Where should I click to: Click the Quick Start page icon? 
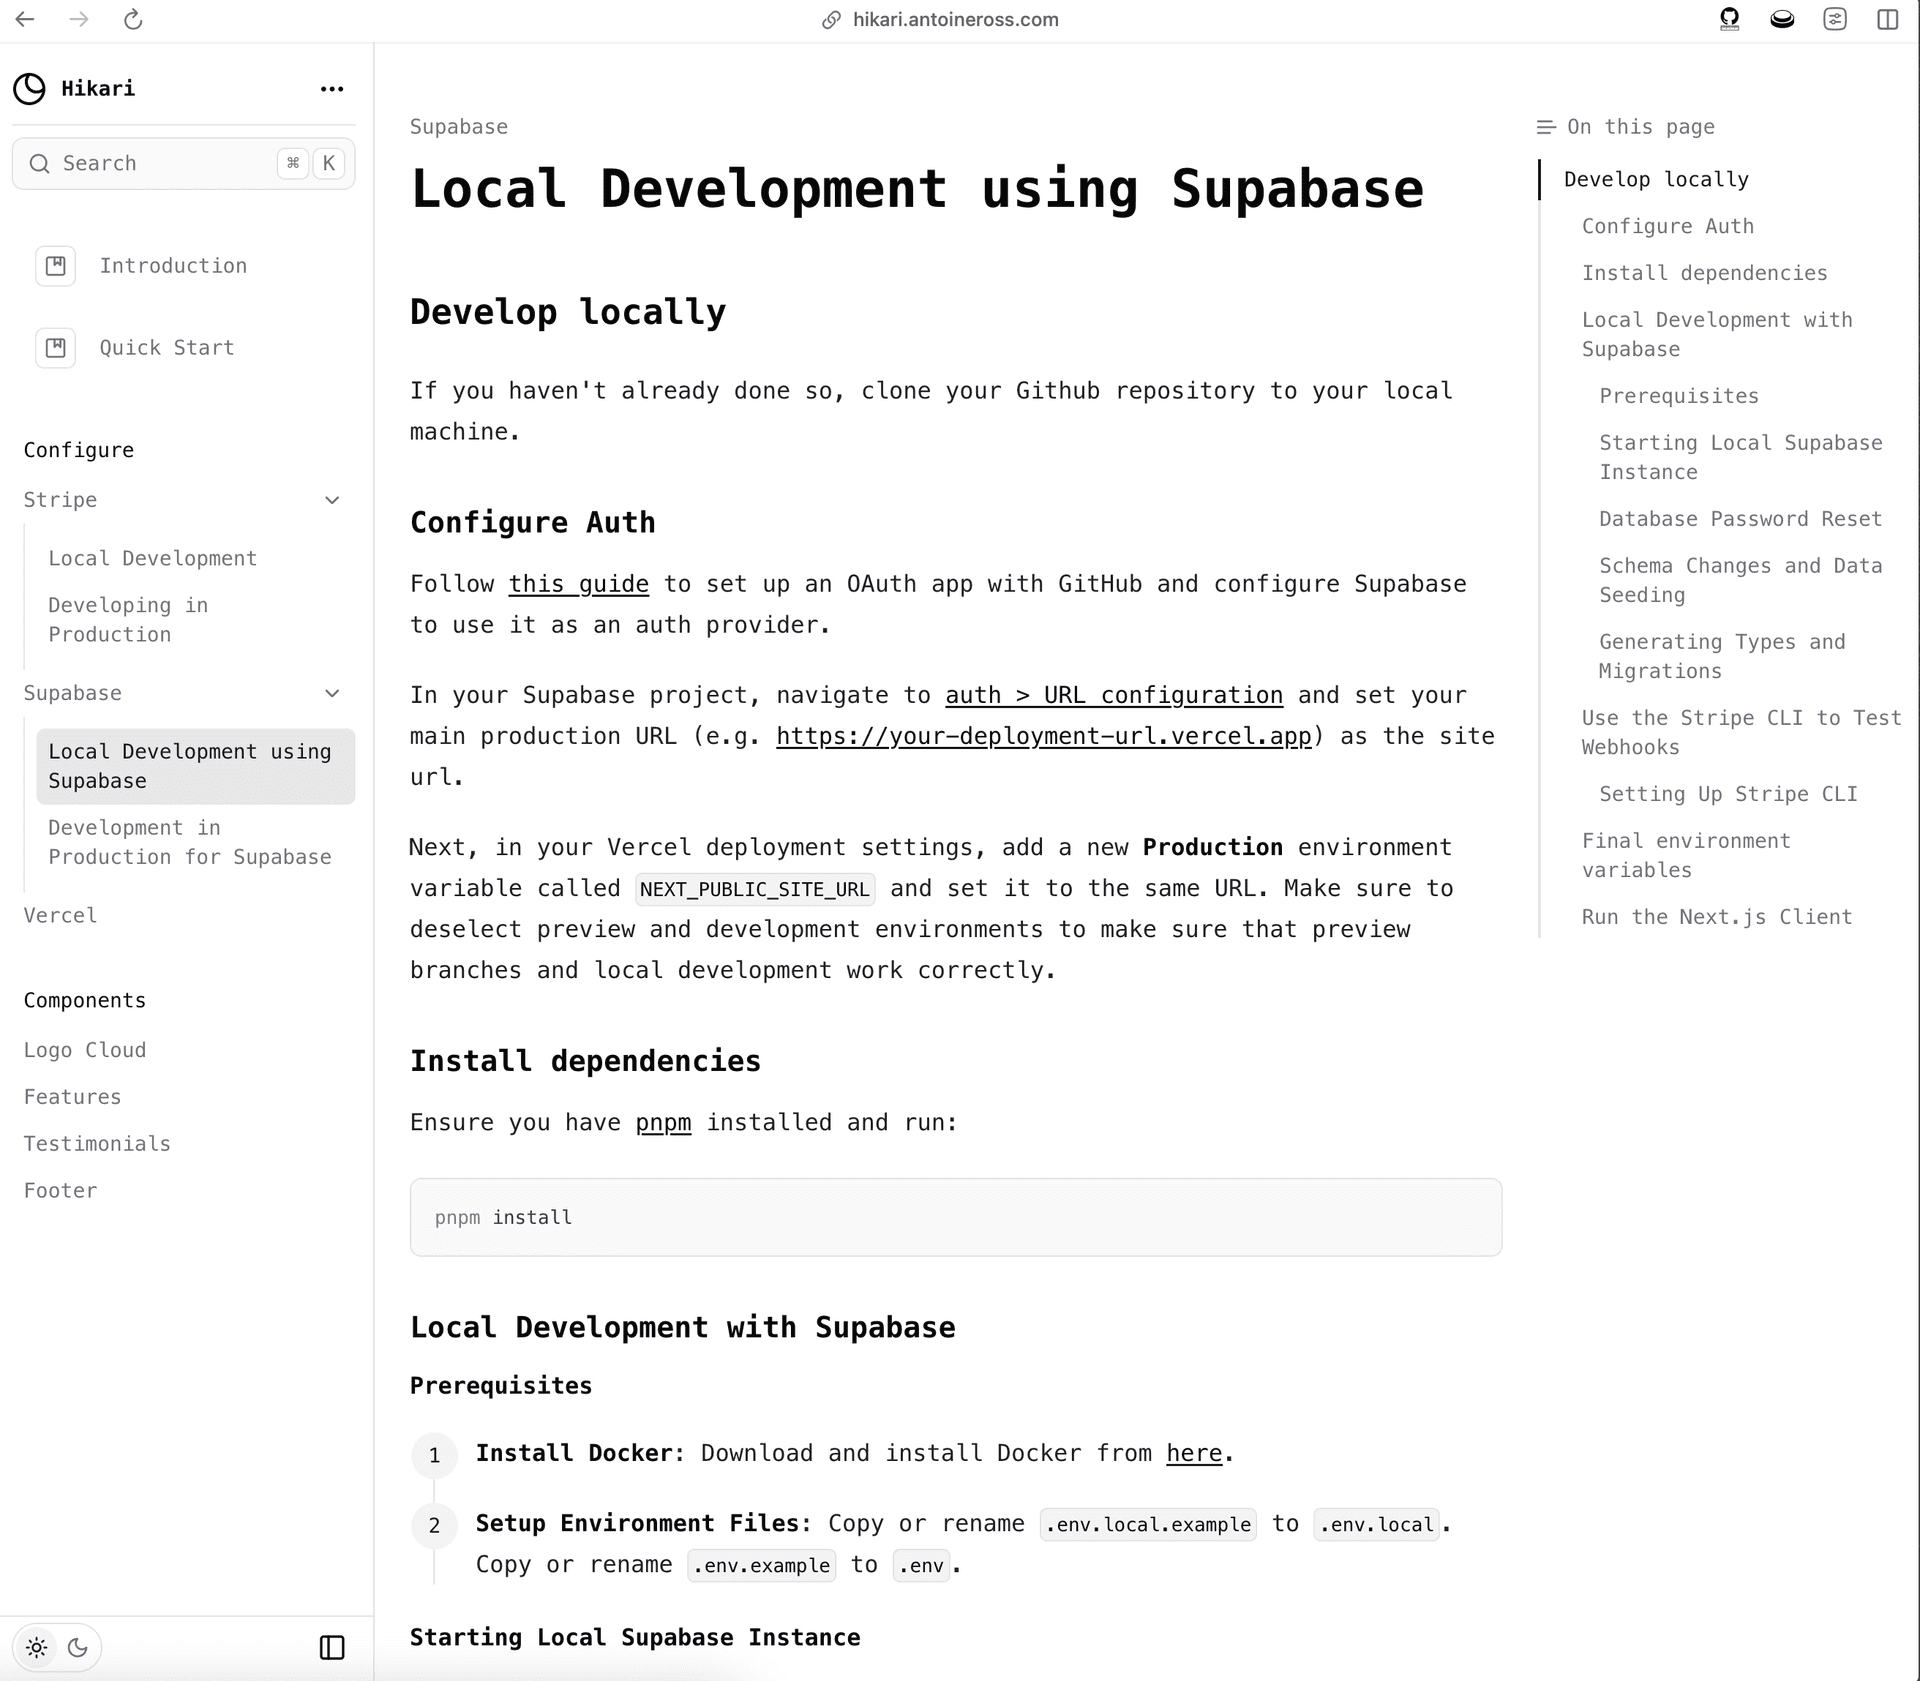click(x=56, y=348)
